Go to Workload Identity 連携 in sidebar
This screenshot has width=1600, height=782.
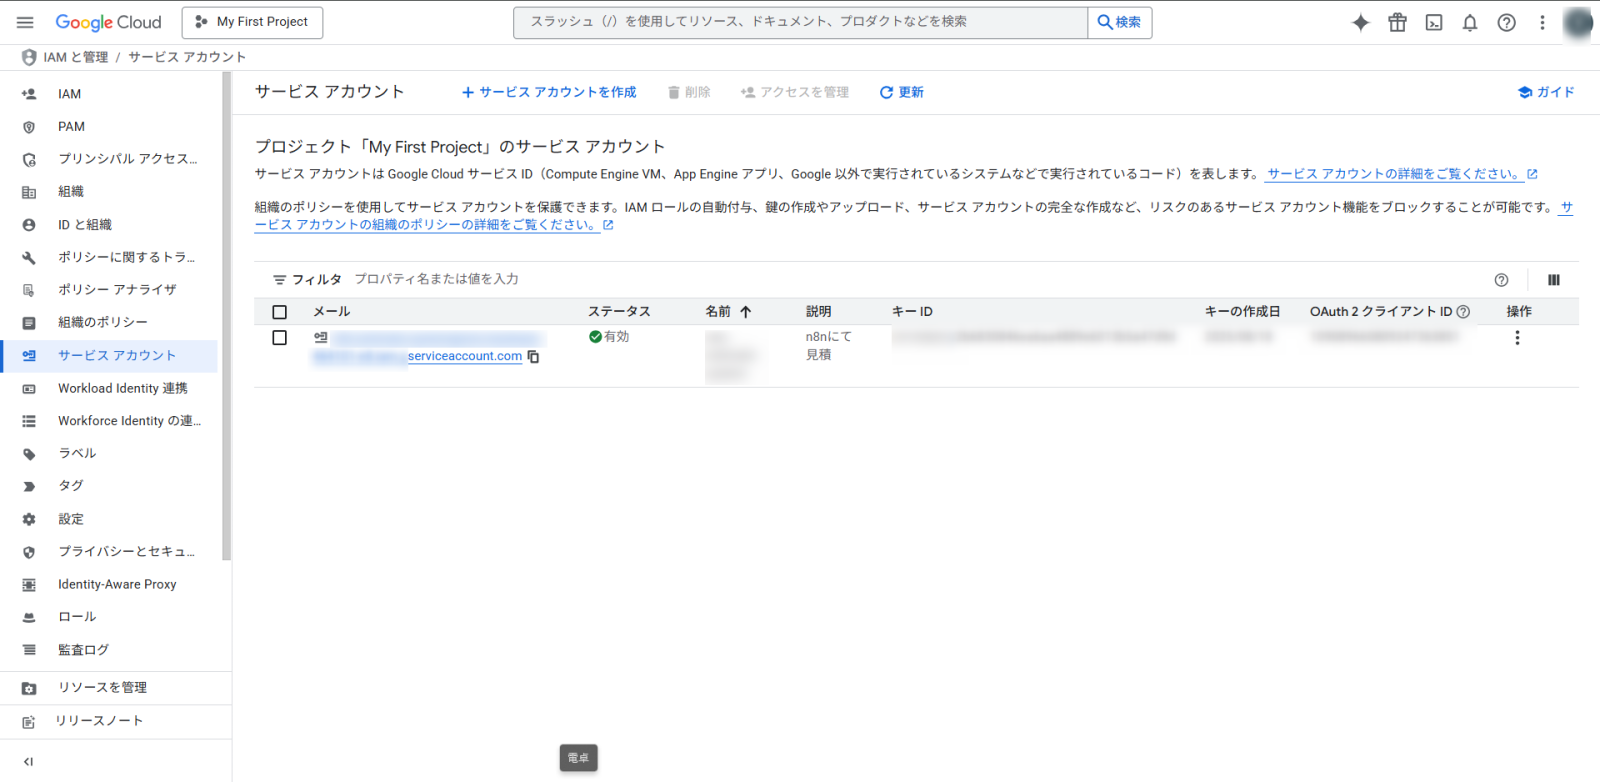(122, 388)
